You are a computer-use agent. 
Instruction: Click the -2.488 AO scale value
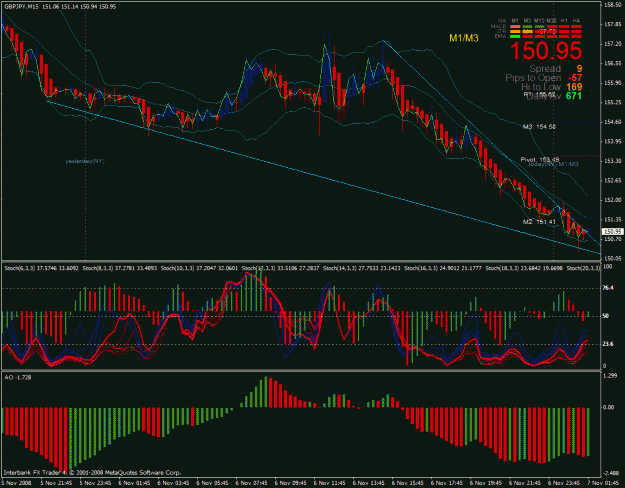[610, 473]
